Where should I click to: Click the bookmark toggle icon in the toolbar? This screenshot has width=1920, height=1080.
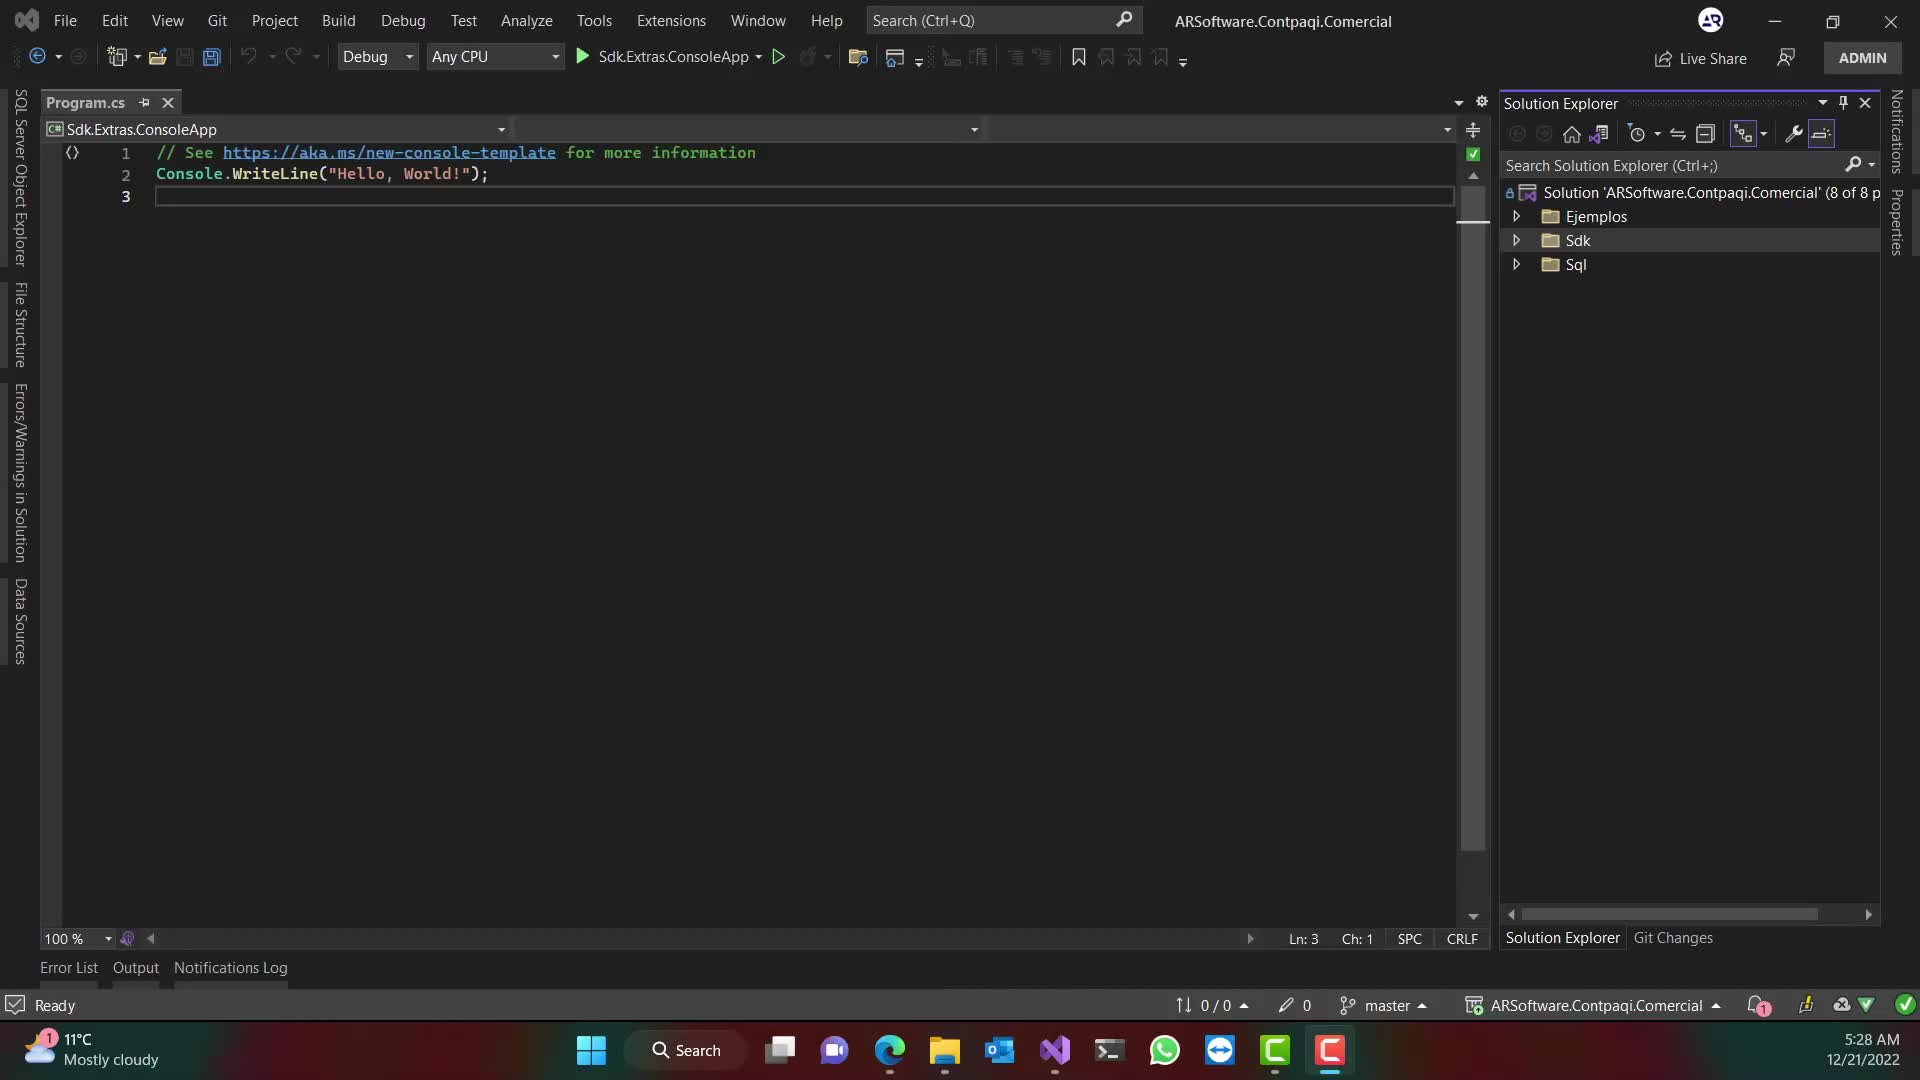(1078, 57)
